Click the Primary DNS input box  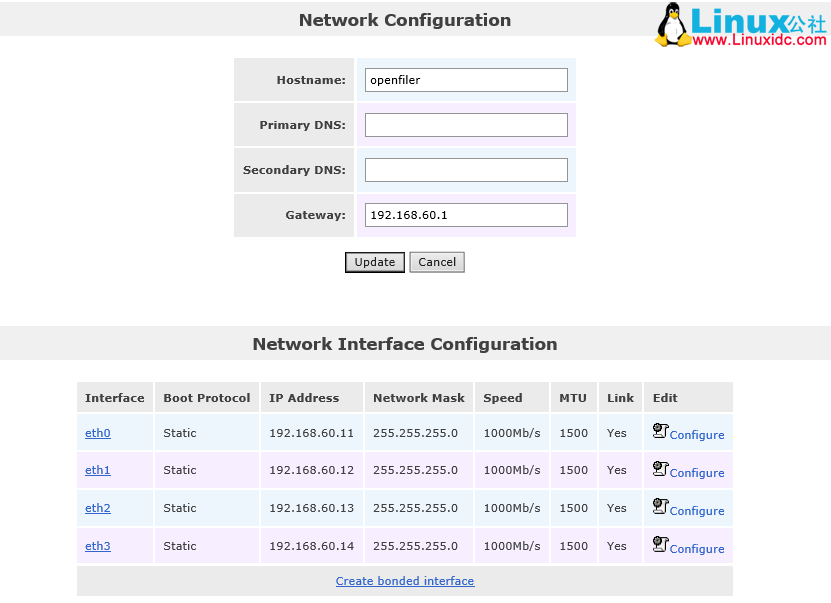pyautogui.click(x=466, y=125)
